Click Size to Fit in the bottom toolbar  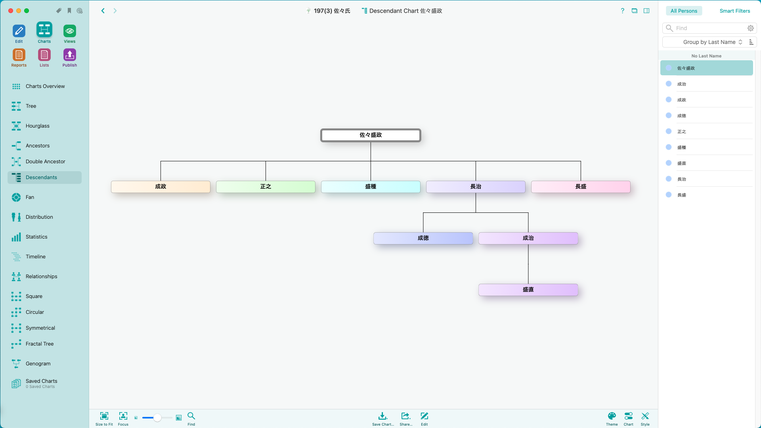[104, 419]
